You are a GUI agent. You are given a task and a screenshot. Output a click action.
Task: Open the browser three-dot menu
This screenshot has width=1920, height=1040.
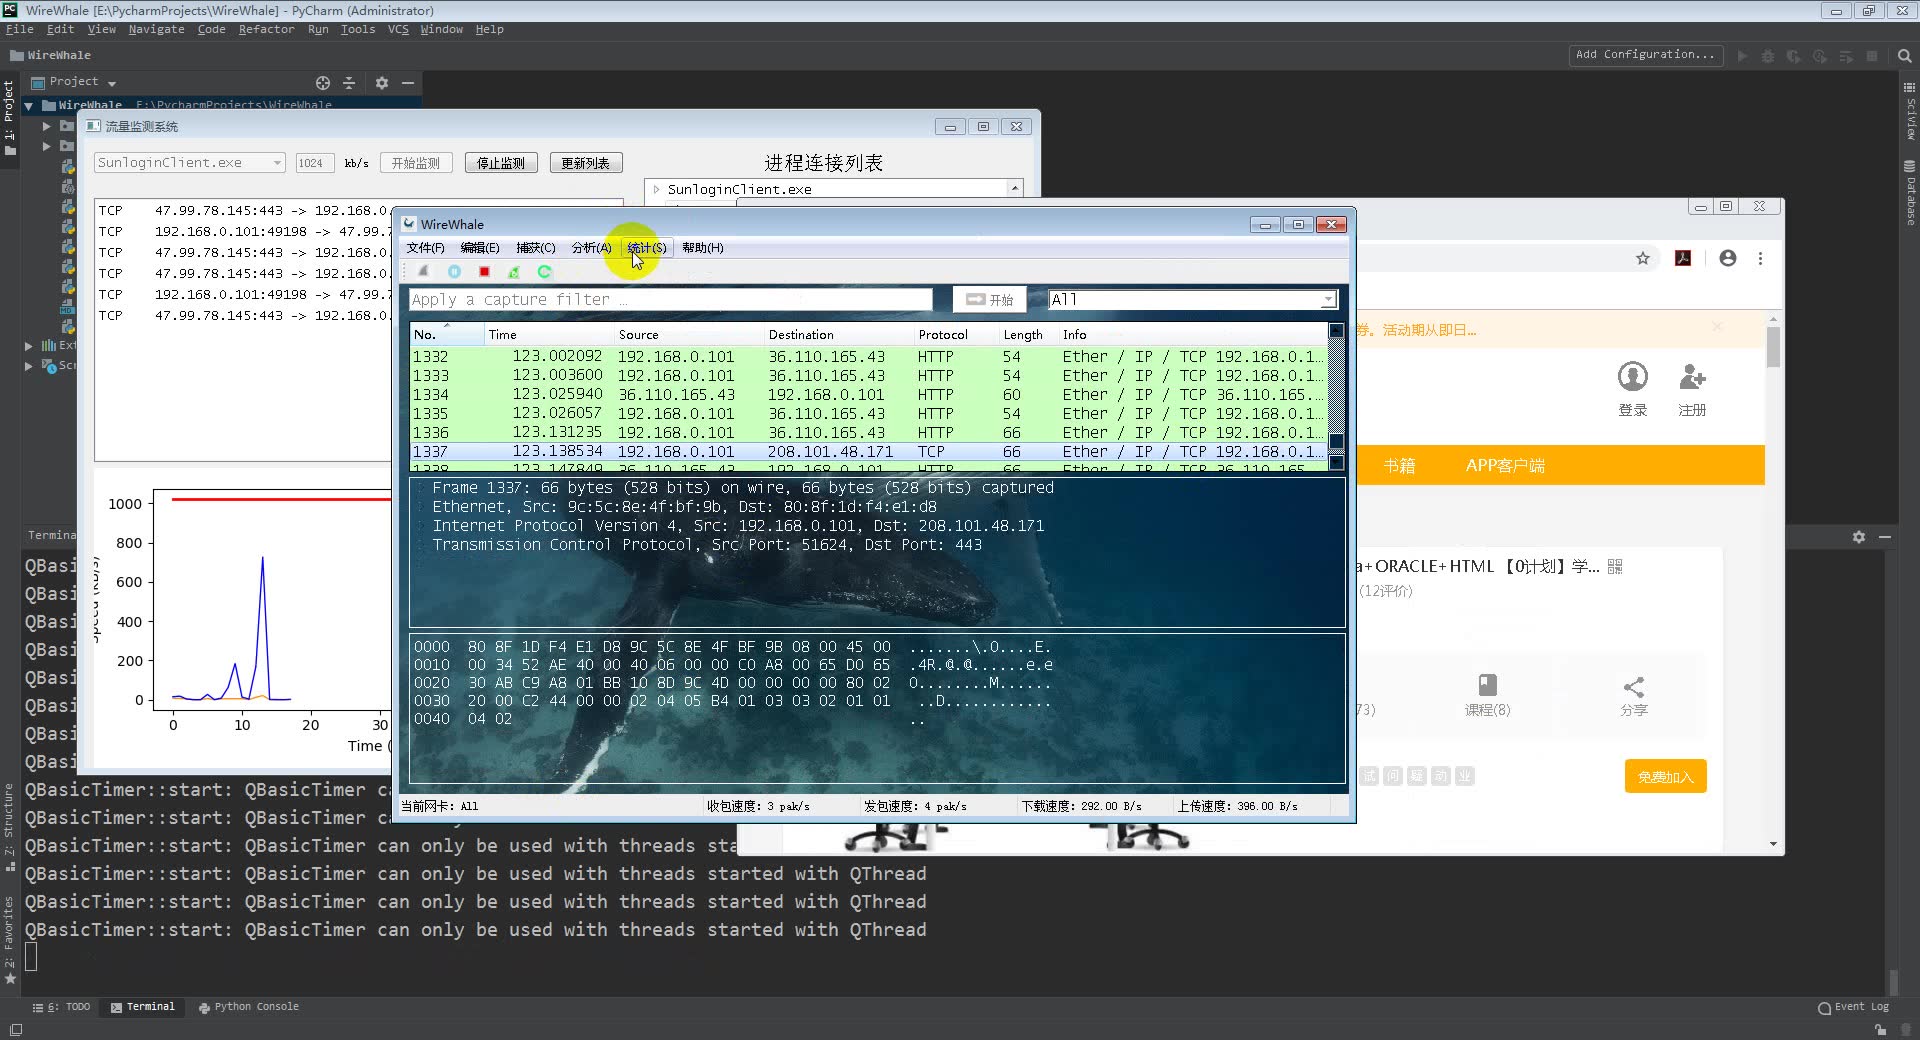pyautogui.click(x=1761, y=258)
